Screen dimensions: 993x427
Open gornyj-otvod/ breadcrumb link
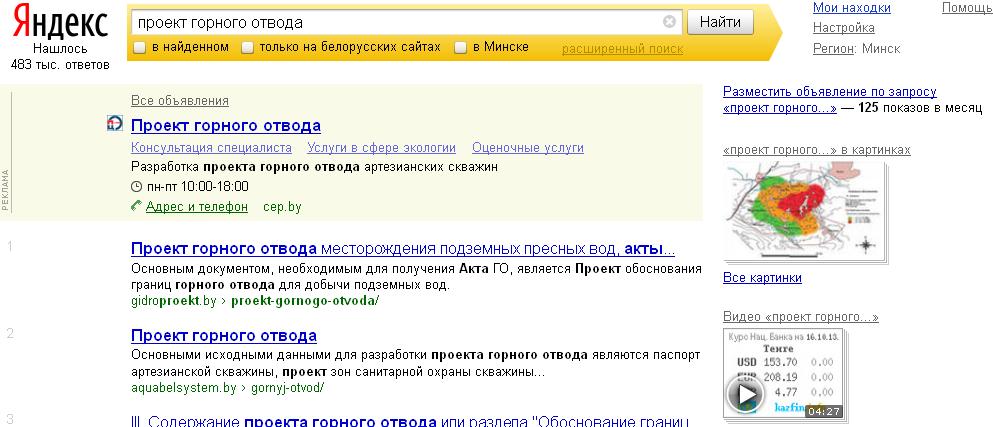pos(288,387)
